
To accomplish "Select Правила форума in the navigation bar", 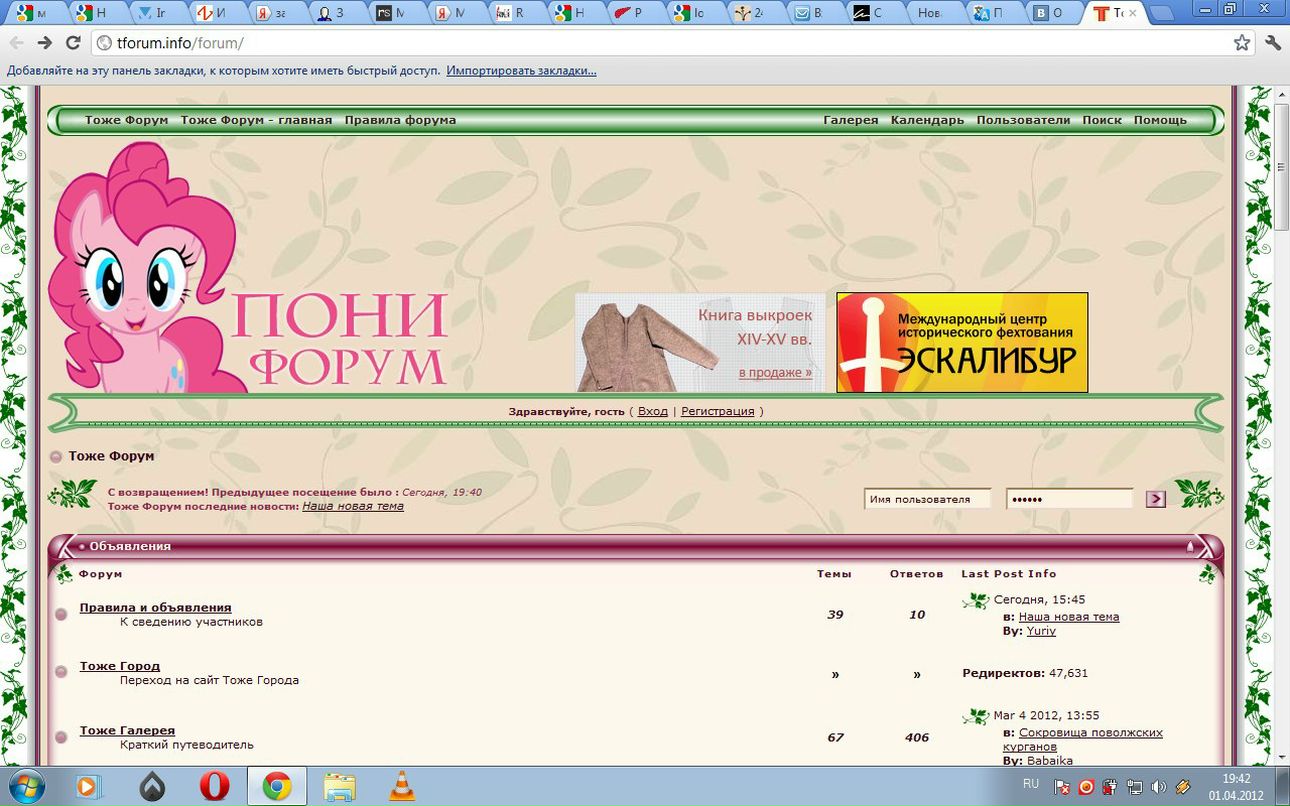I will (x=400, y=120).
